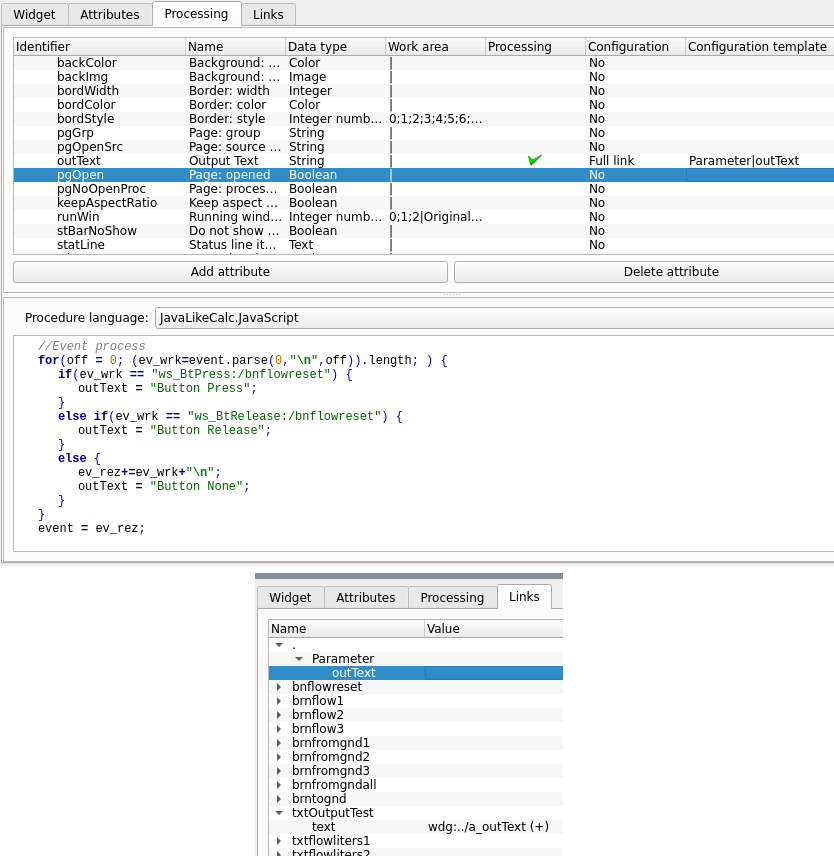Select the pgOpen attribute row
This screenshot has height=856, width=834.
pyautogui.click(x=80, y=175)
